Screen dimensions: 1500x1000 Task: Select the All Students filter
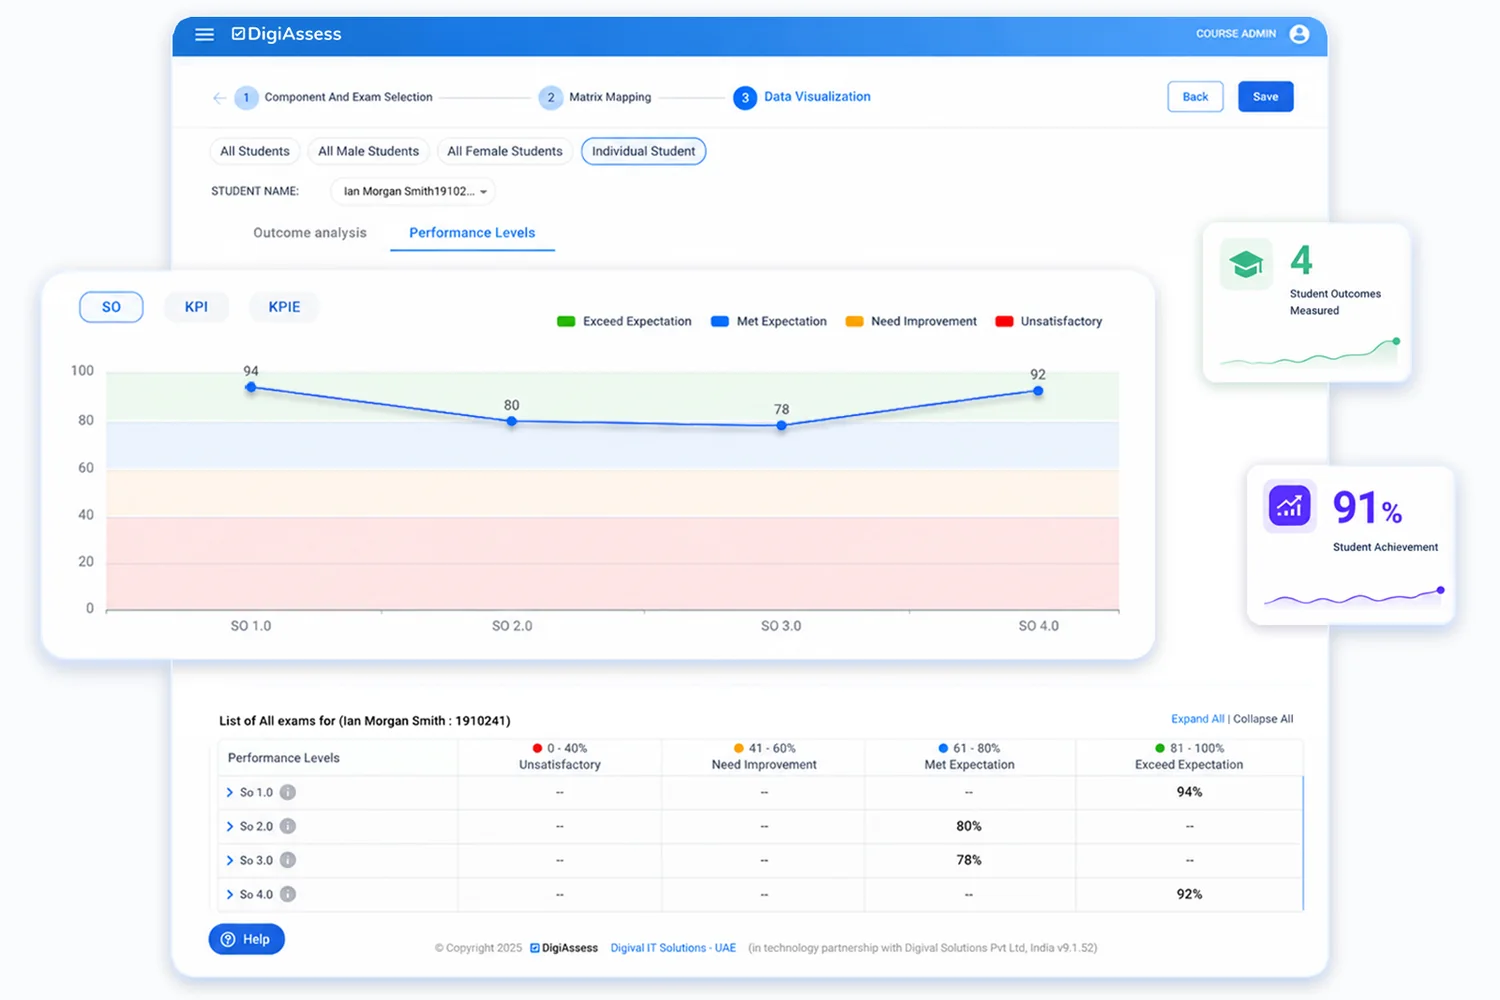(x=255, y=151)
